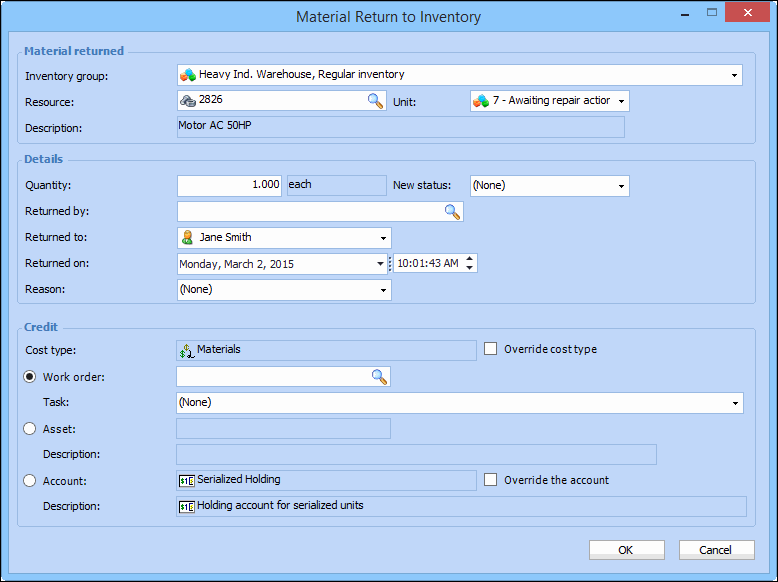
Task: Click the Resource field magnifier icon
Action: coord(375,100)
